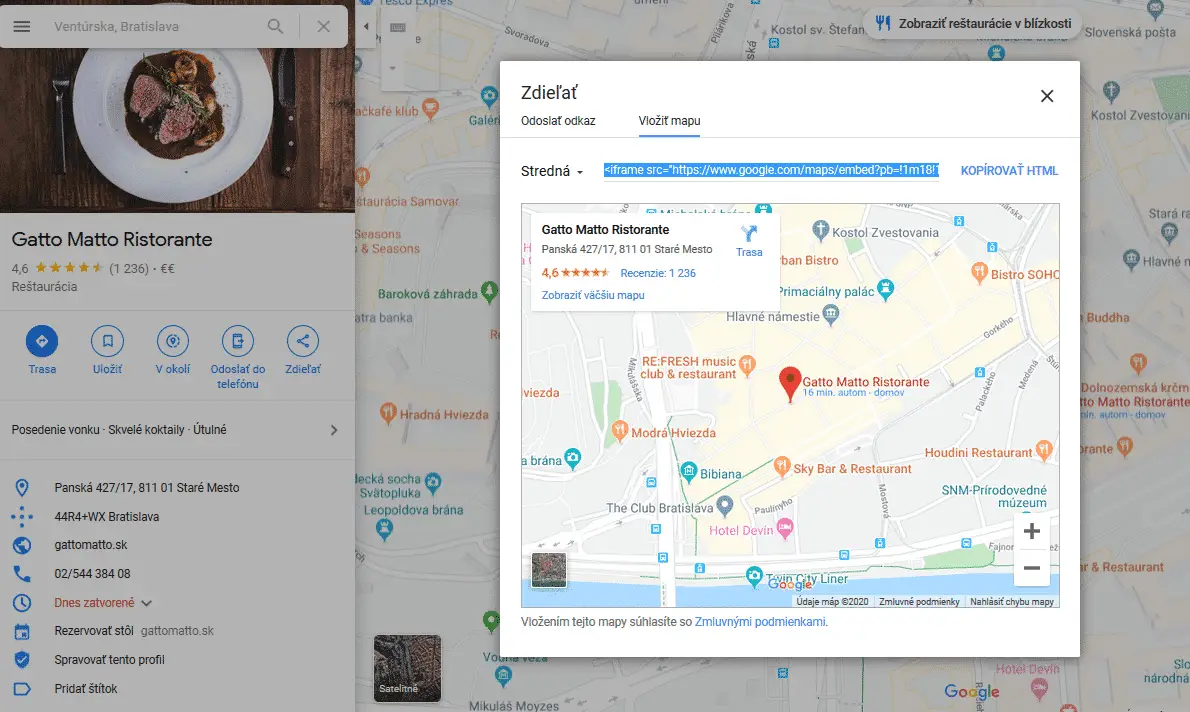Click Zobraziť väčšiu mapu link

593,295
